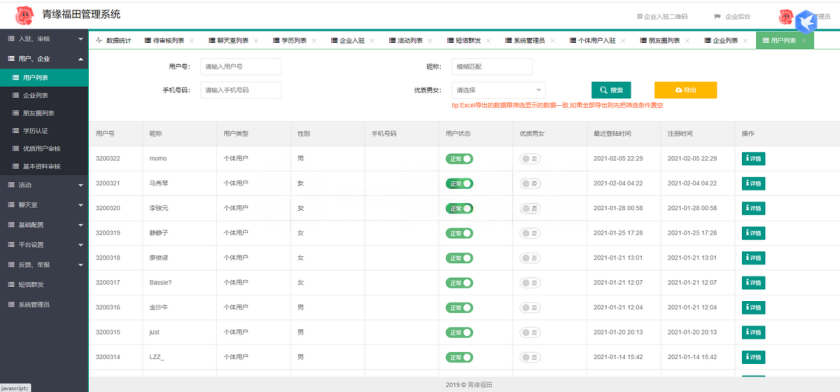Focus the 手机号码 input field
The image size is (840, 392).
pos(241,90)
